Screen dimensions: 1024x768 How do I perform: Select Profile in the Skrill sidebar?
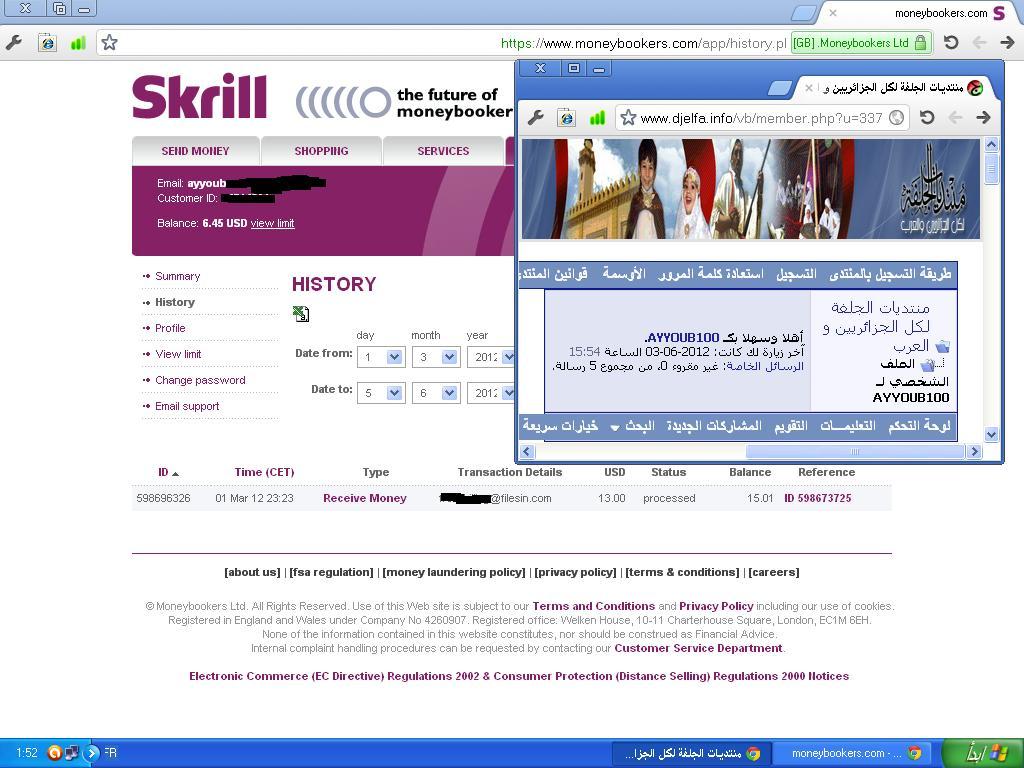coord(170,328)
